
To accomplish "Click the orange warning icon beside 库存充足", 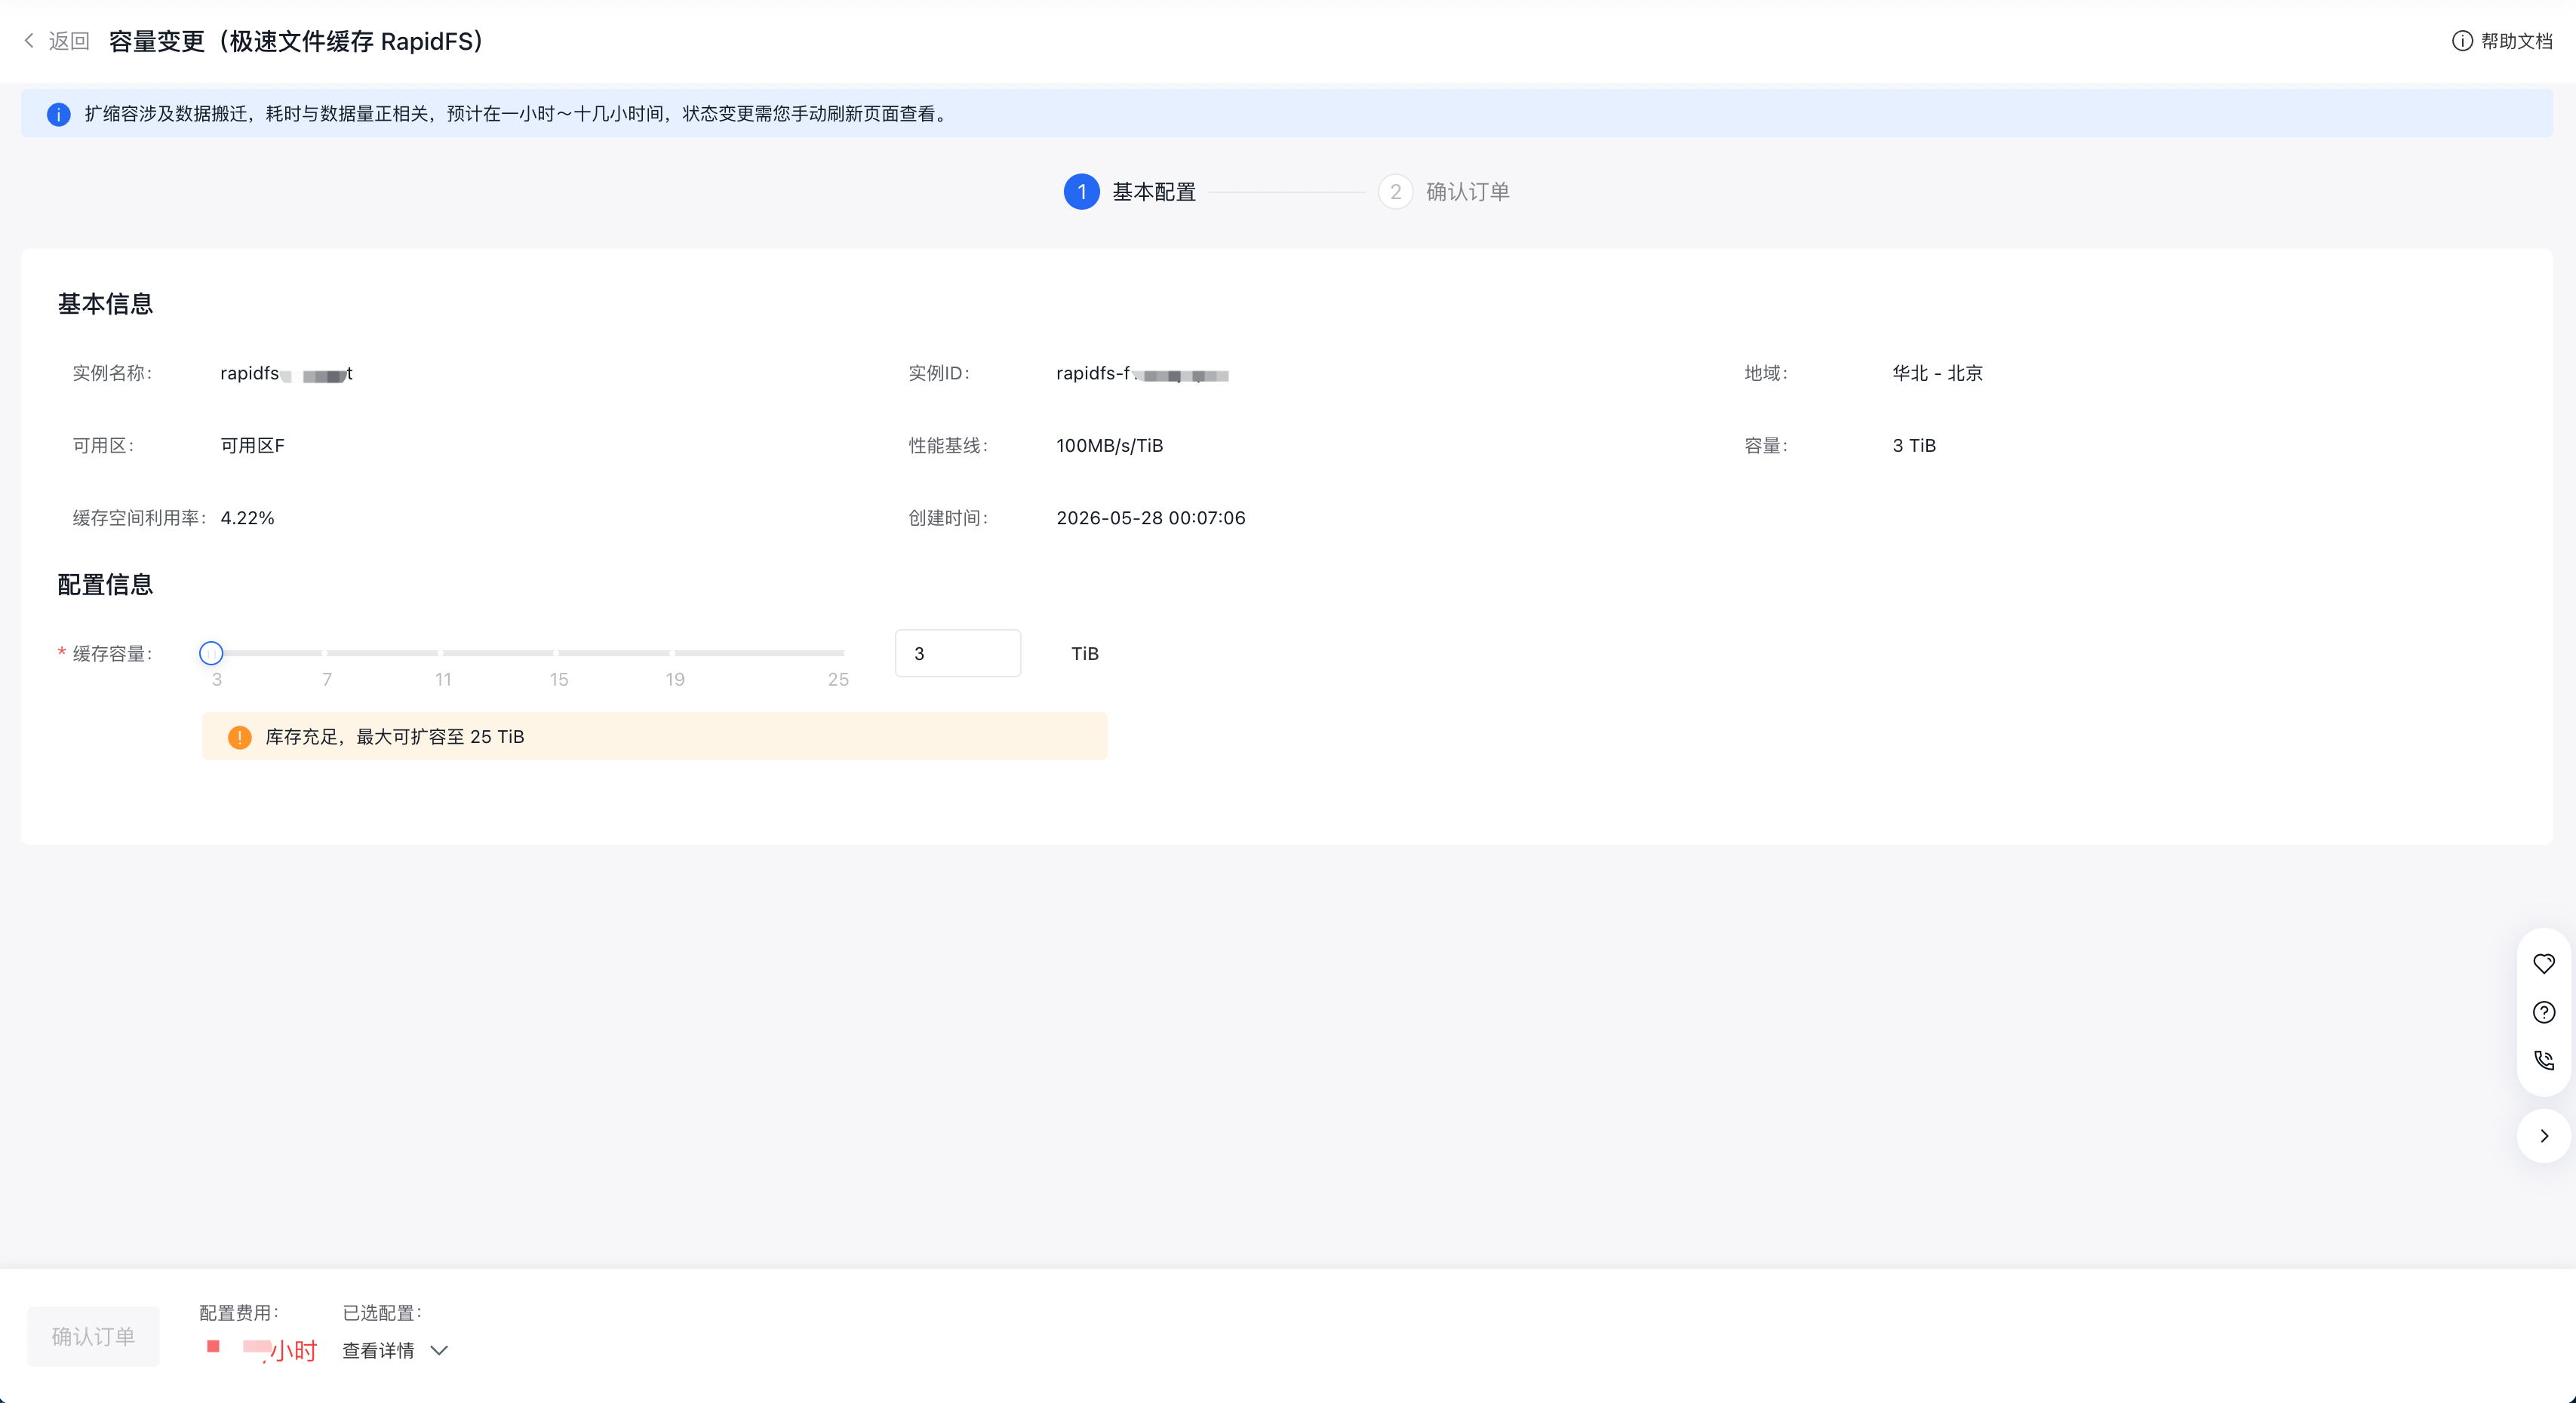I will [240, 737].
